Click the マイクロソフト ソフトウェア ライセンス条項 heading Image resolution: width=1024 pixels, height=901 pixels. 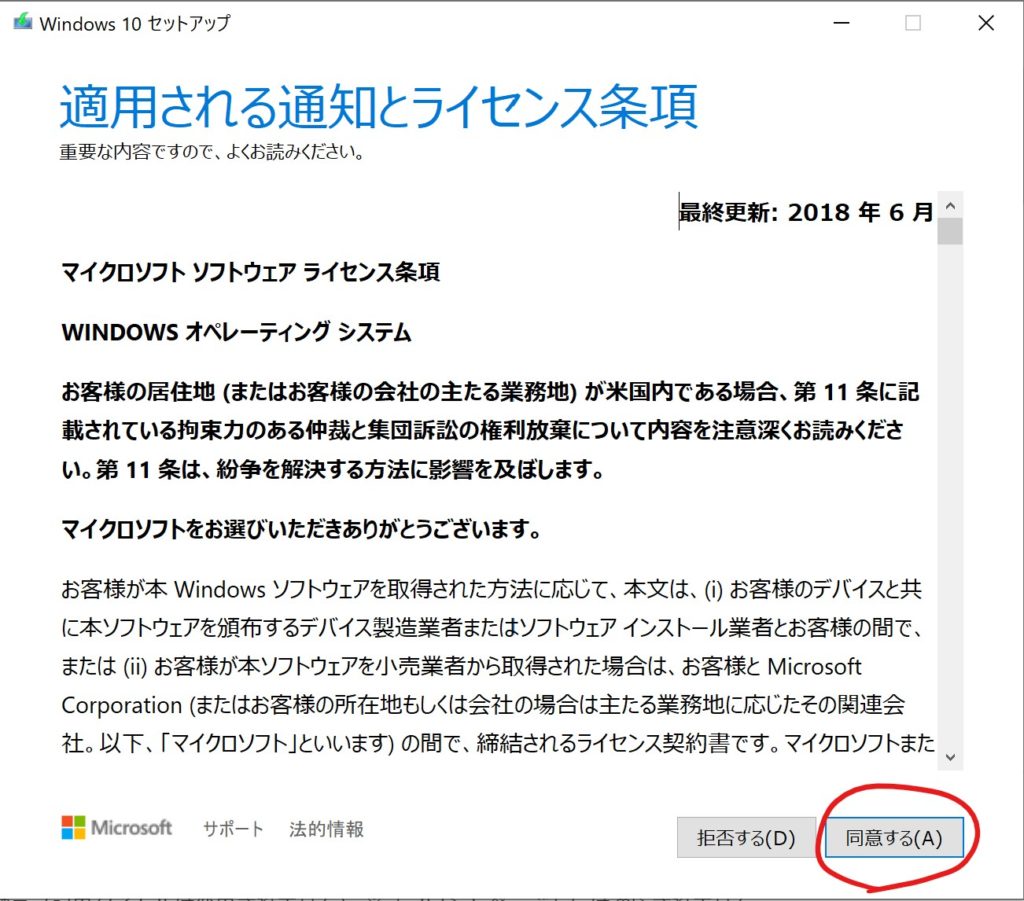click(251, 272)
